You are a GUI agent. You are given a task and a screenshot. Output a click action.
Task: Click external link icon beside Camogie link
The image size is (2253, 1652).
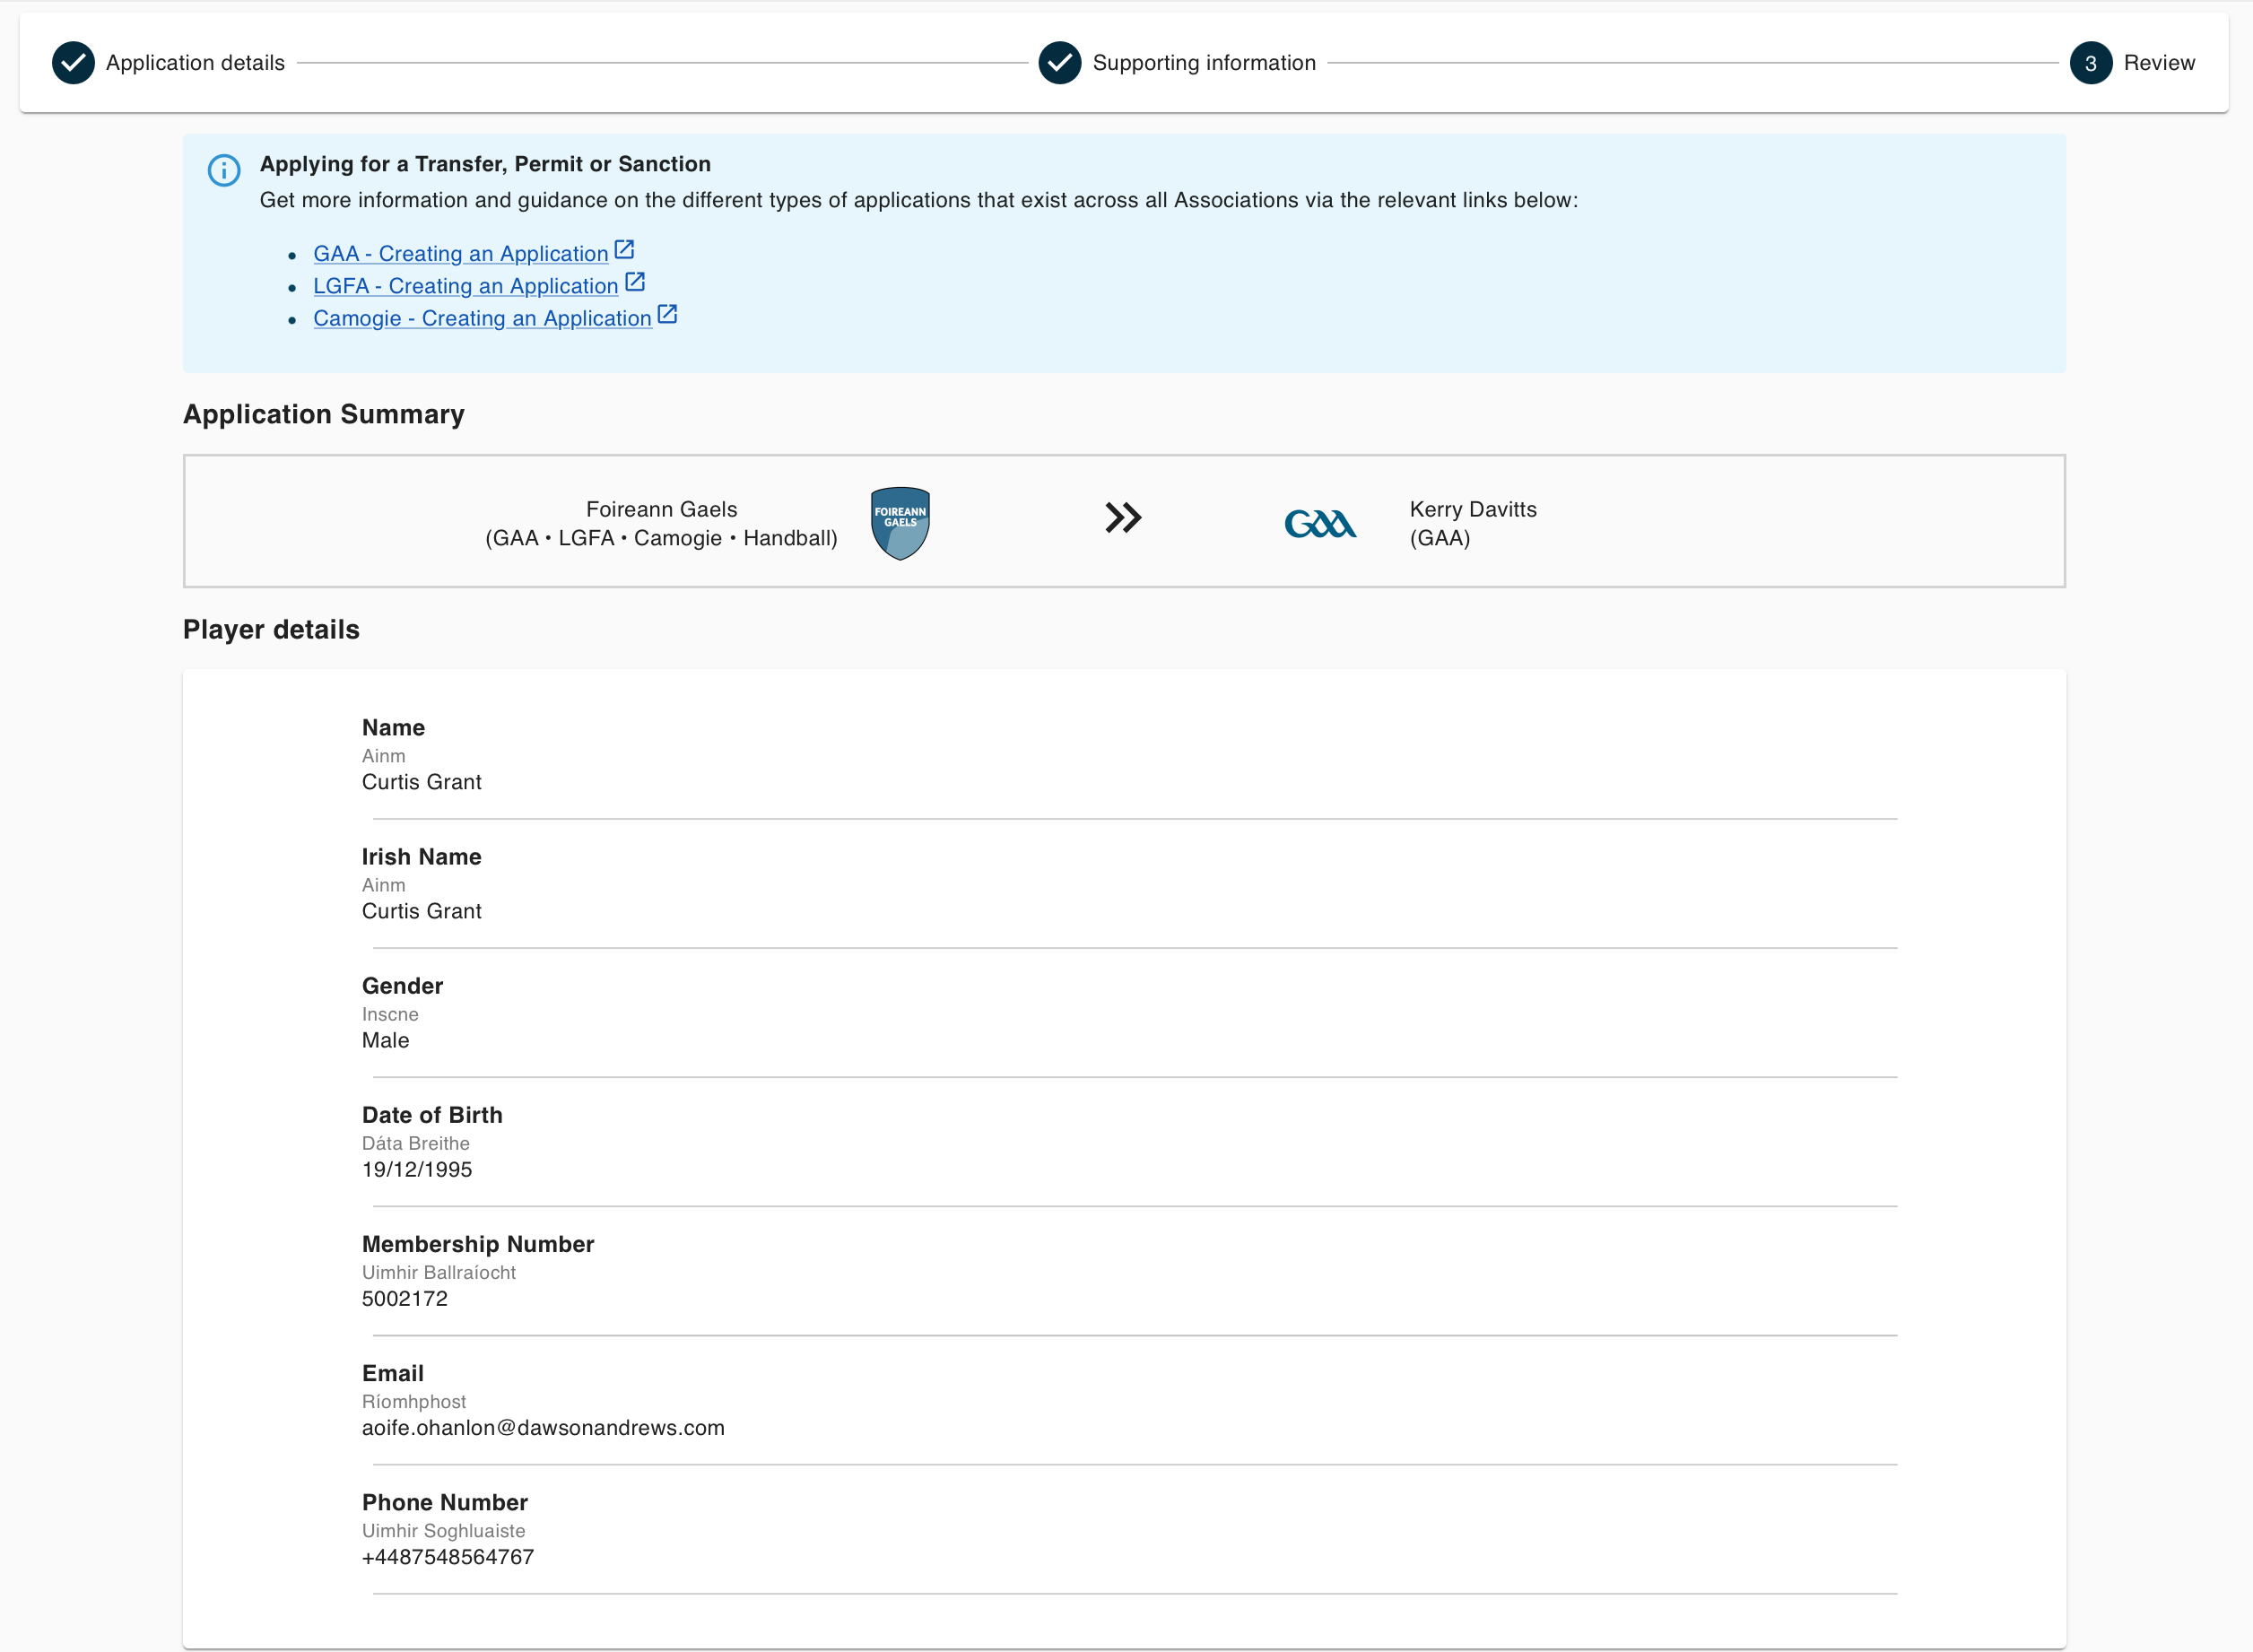668,314
